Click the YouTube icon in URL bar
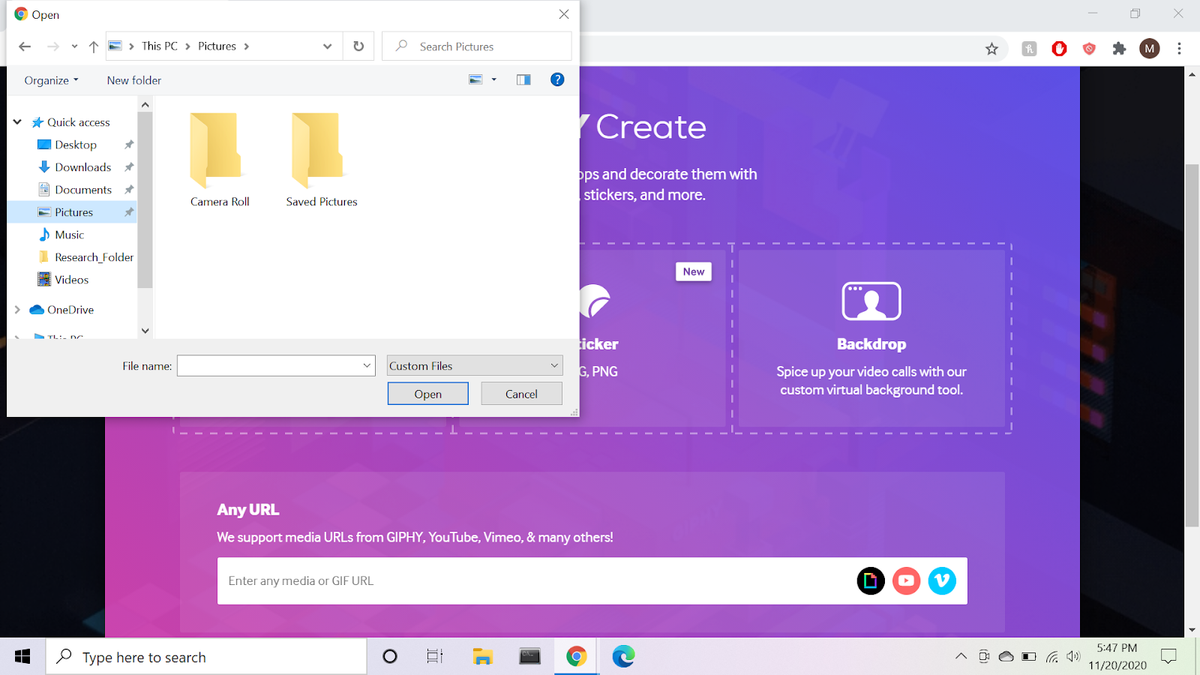Image resolution: width=1200 pixels, height=675 pixels. [906, 580]
